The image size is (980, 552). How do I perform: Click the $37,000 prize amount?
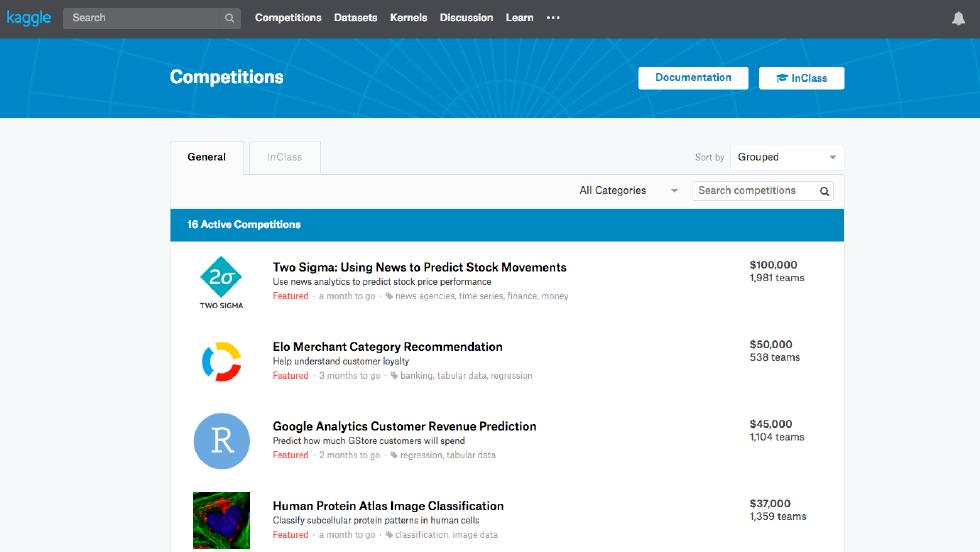point(770,503)
